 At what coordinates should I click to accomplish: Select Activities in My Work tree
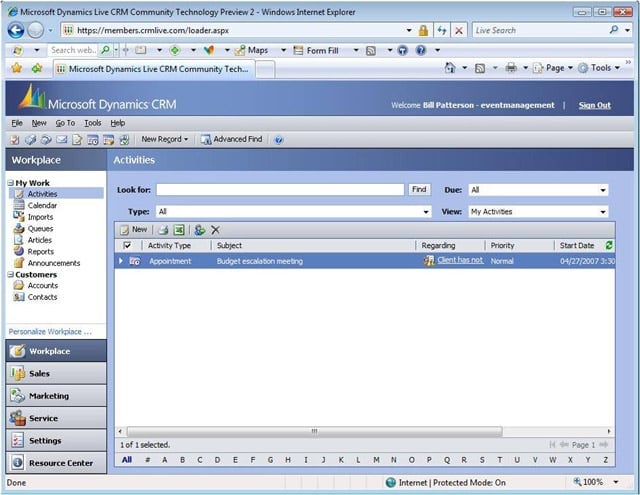(x=56, y=193)
